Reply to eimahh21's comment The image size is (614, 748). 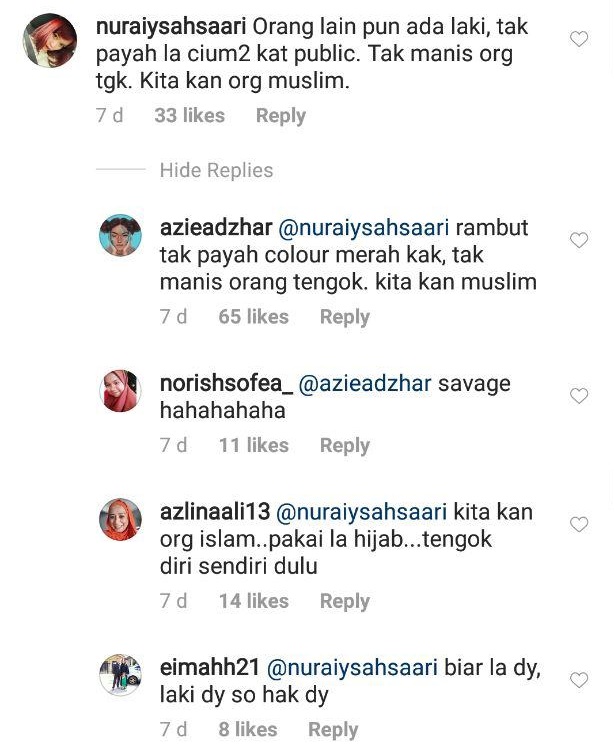point(333,730)
